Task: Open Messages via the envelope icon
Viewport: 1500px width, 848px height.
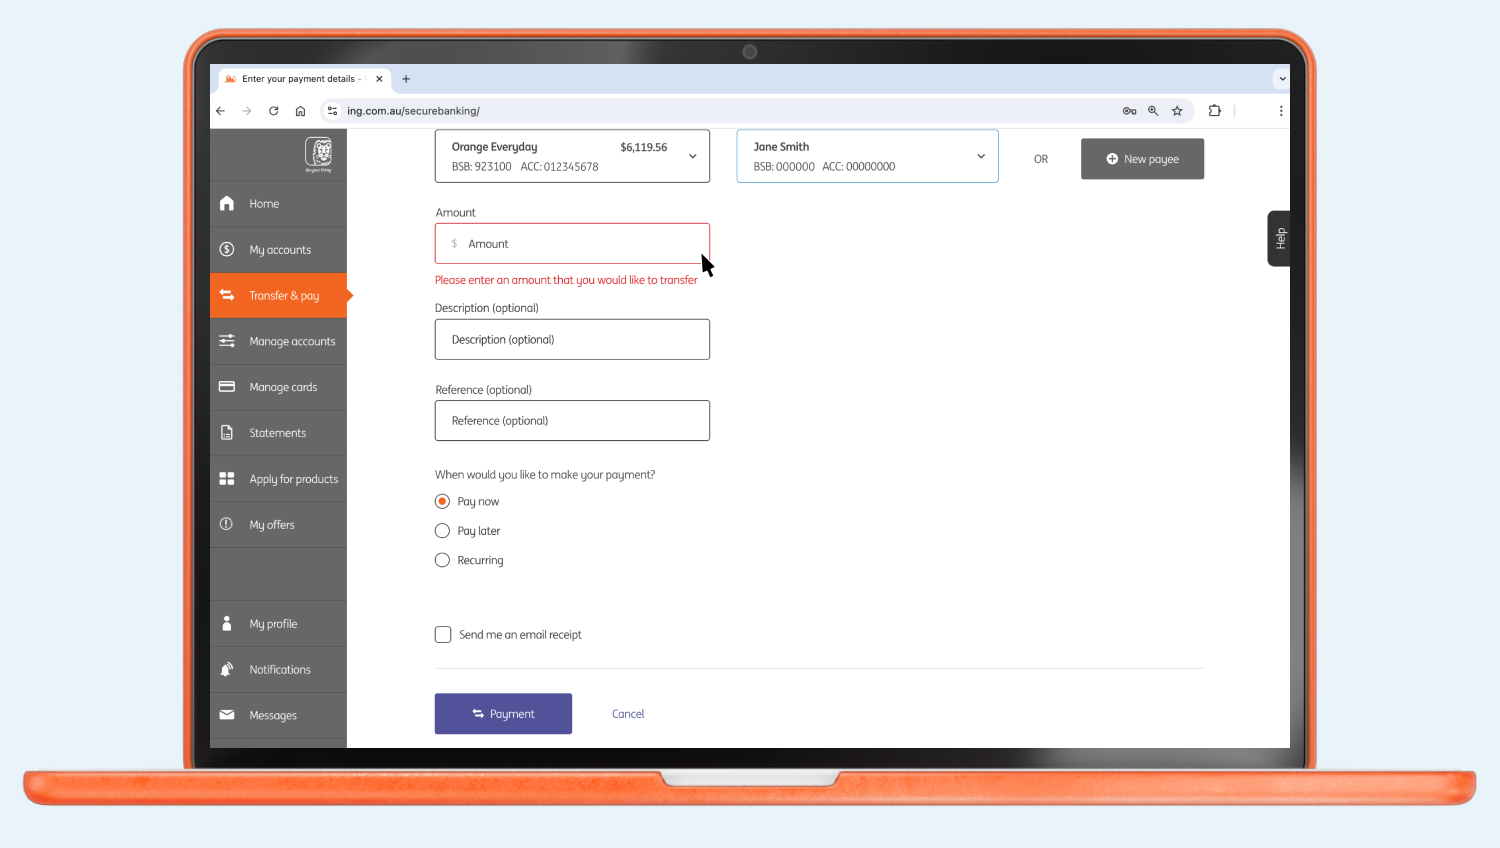Action: [x=226, y=715]
